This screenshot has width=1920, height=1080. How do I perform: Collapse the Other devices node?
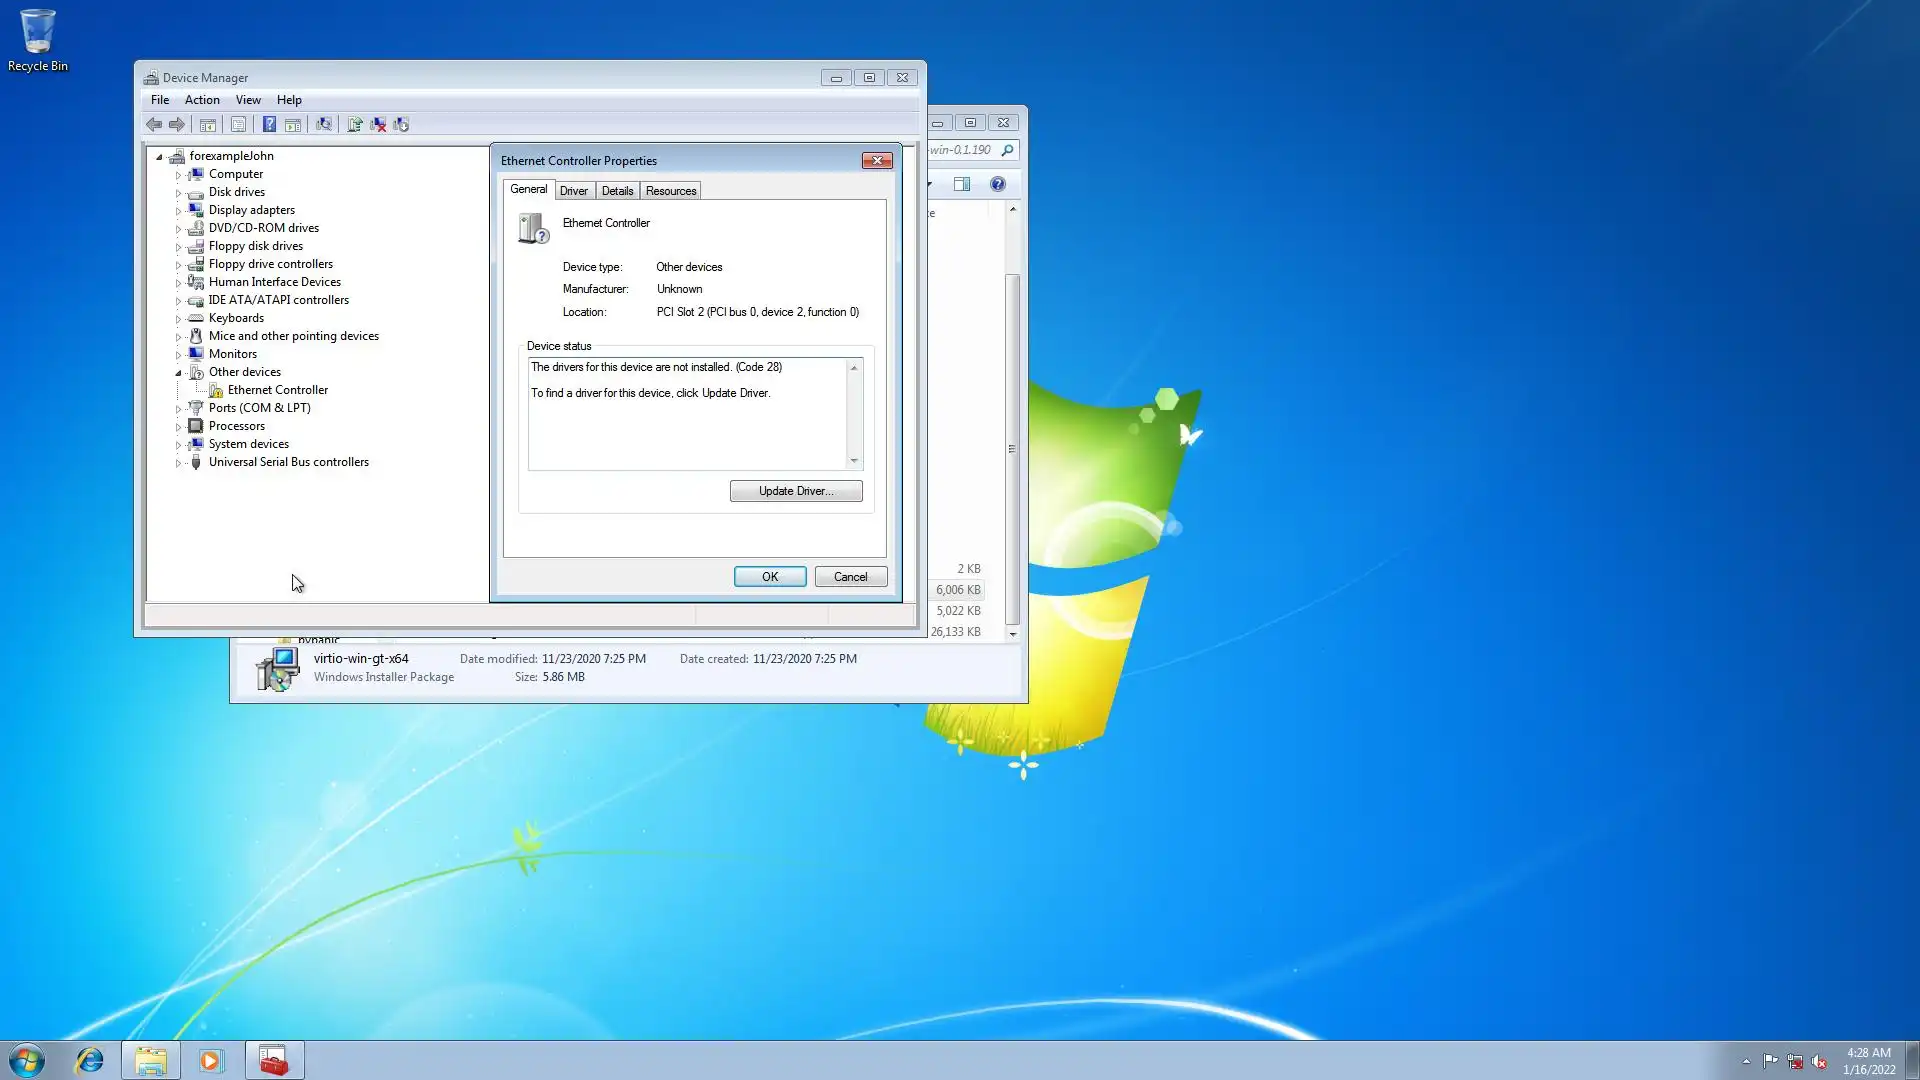179,373
